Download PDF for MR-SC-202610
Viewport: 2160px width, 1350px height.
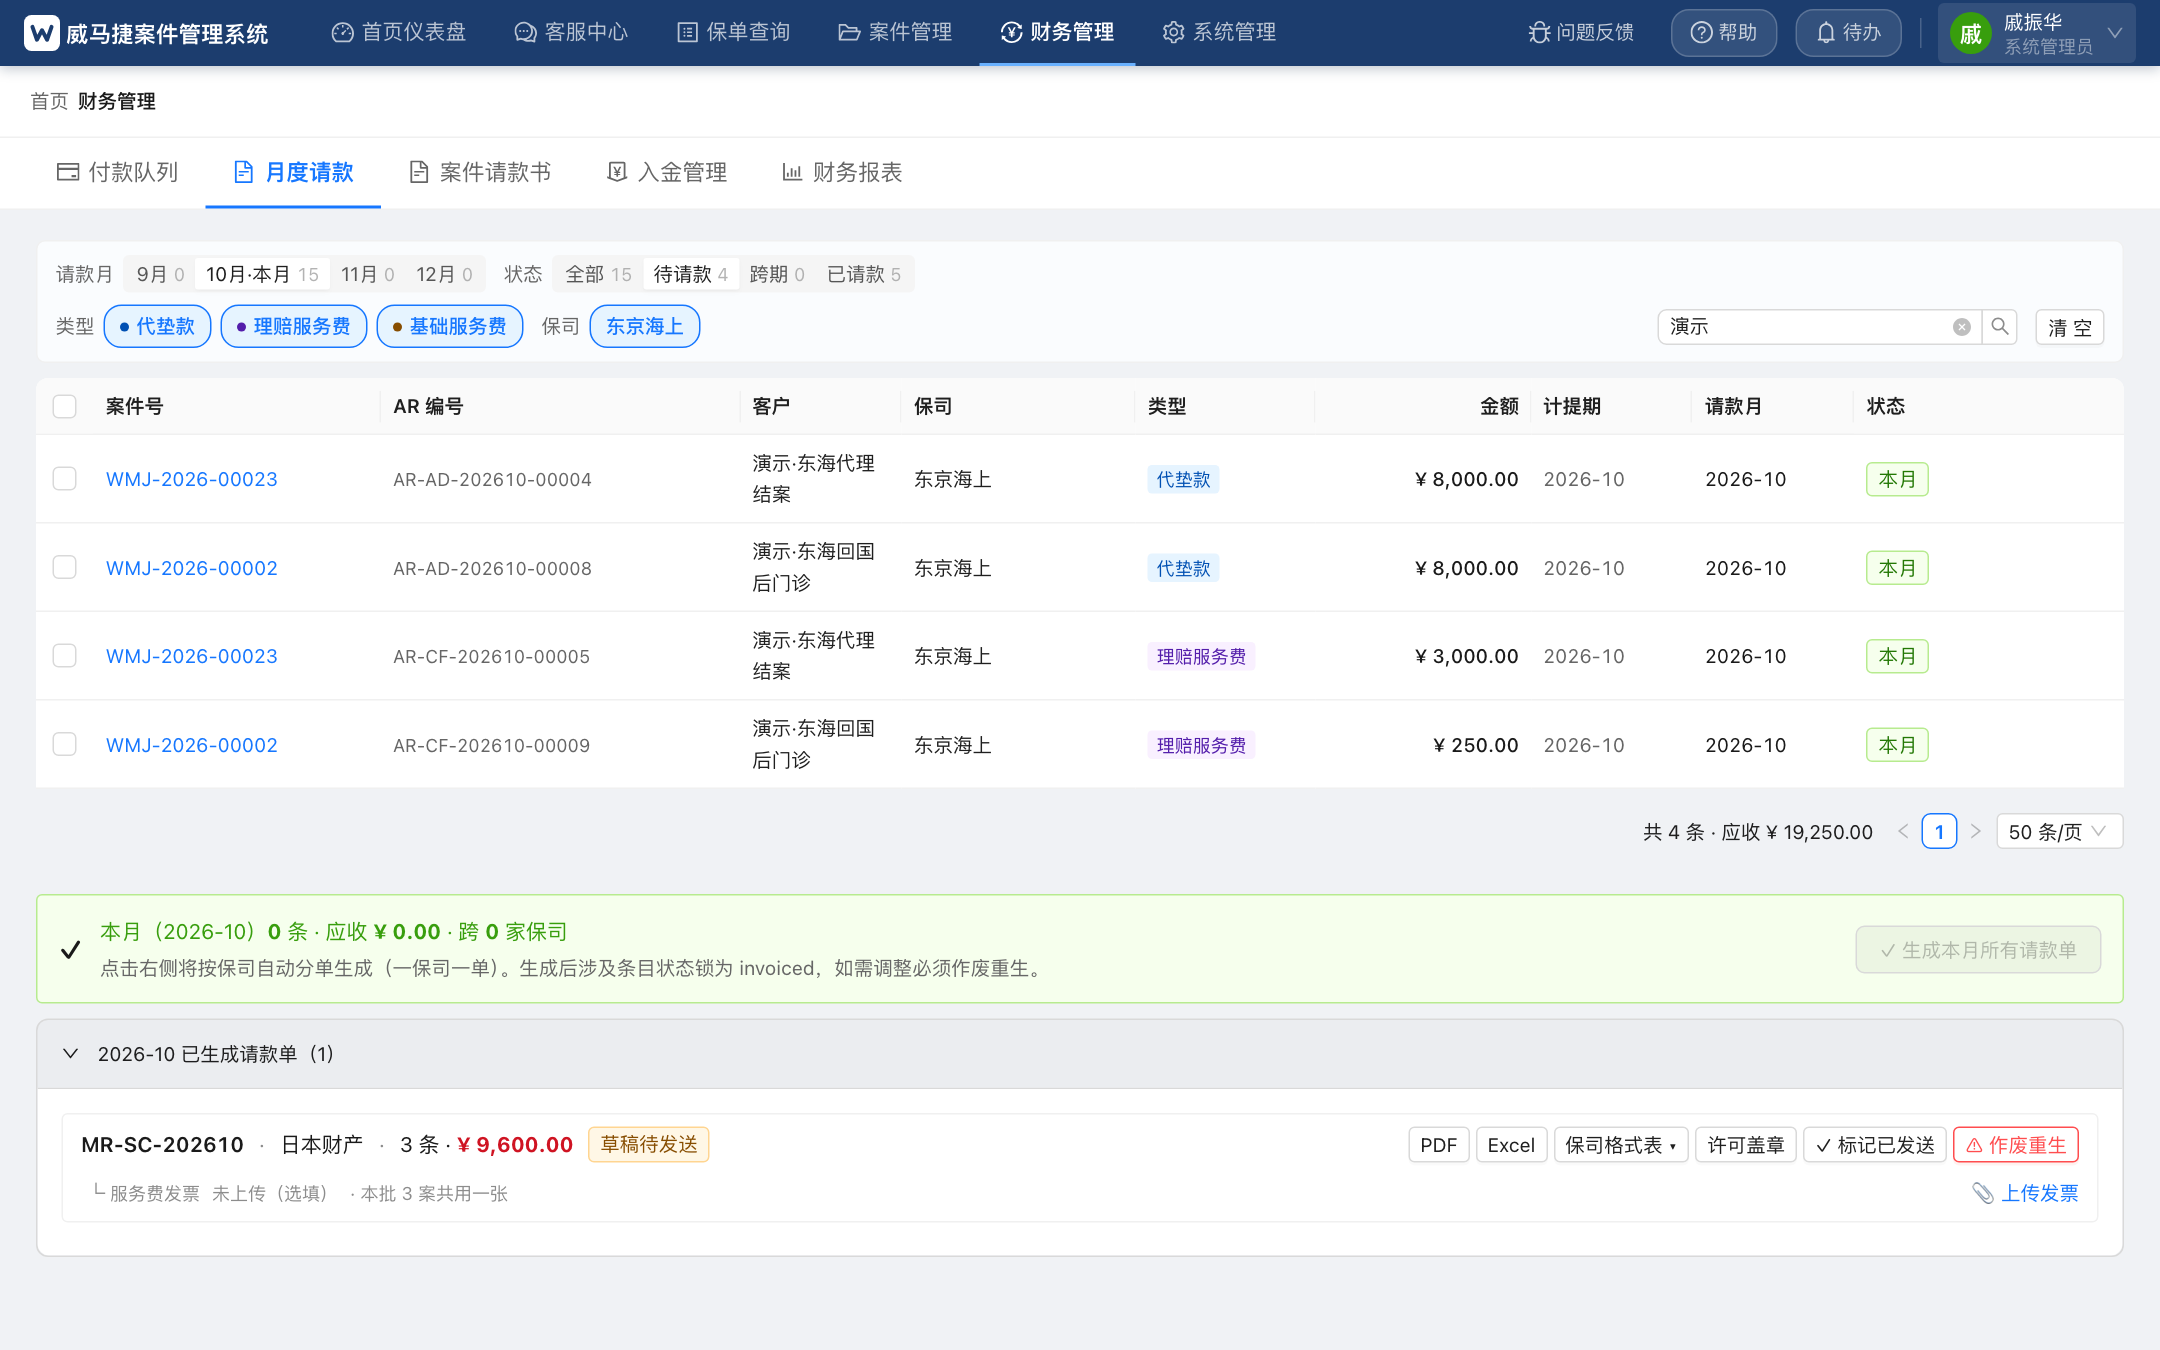click(x=1439, y=1145)
